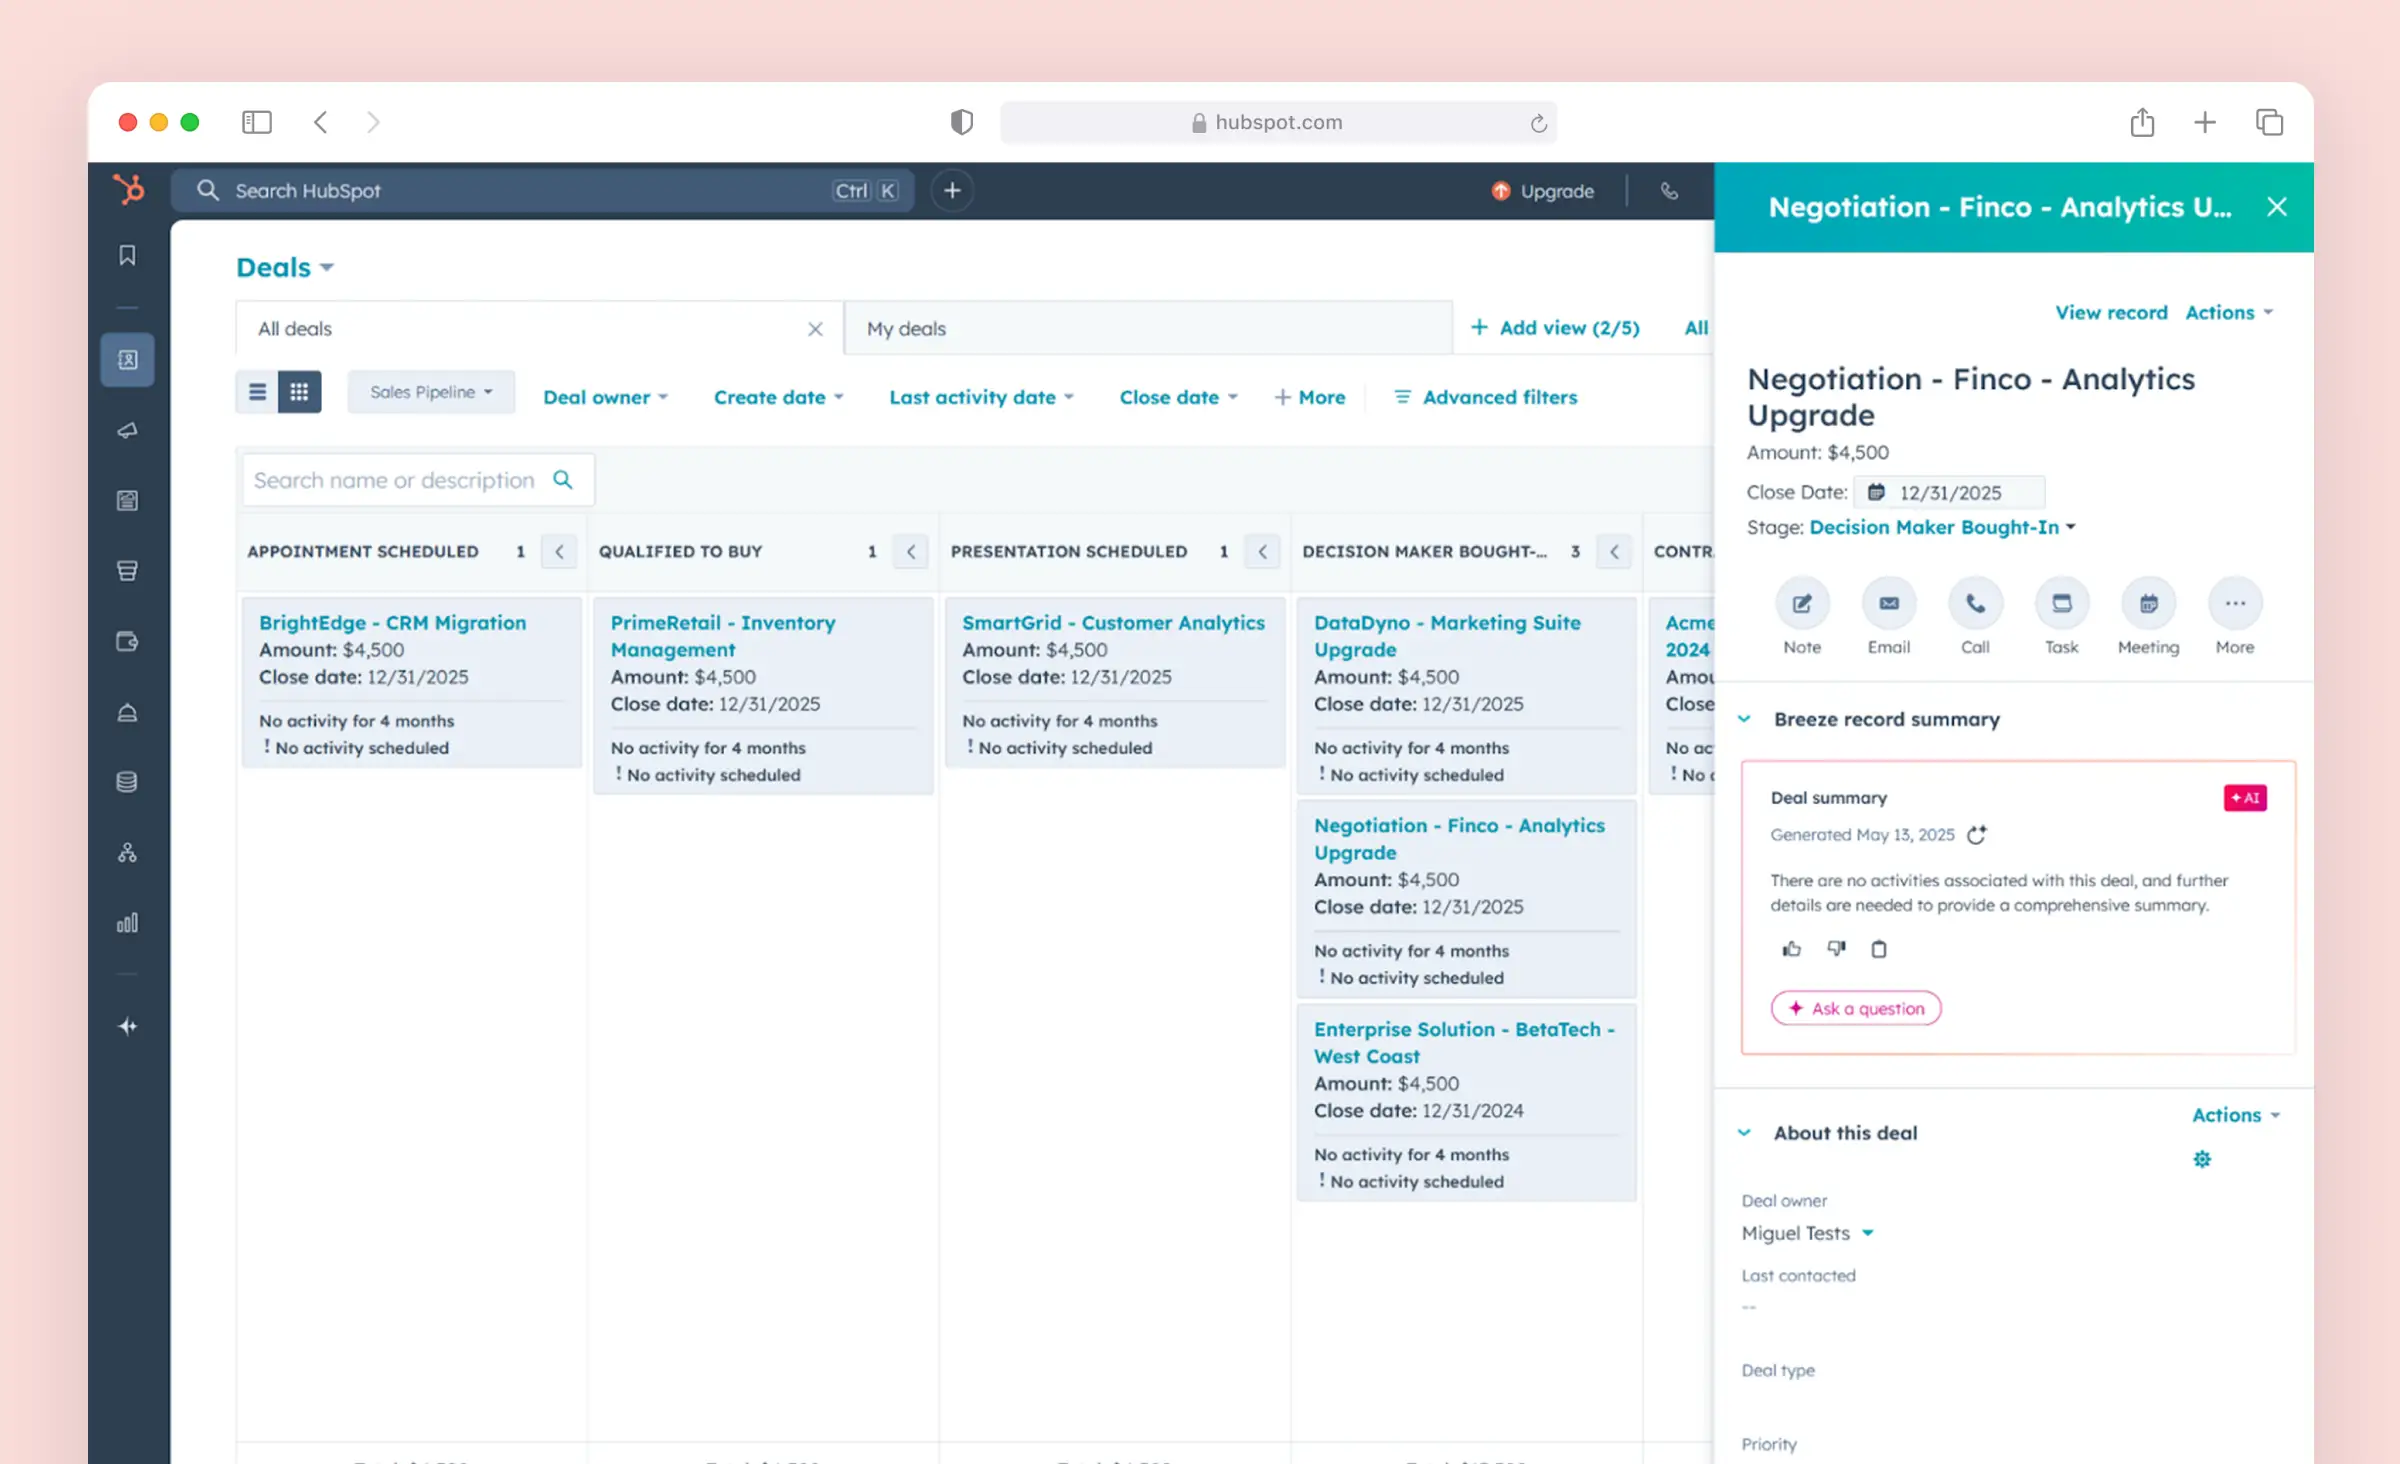Open the About this deal settings gear
Screen dimensions: 2400x1464
2202,1159
